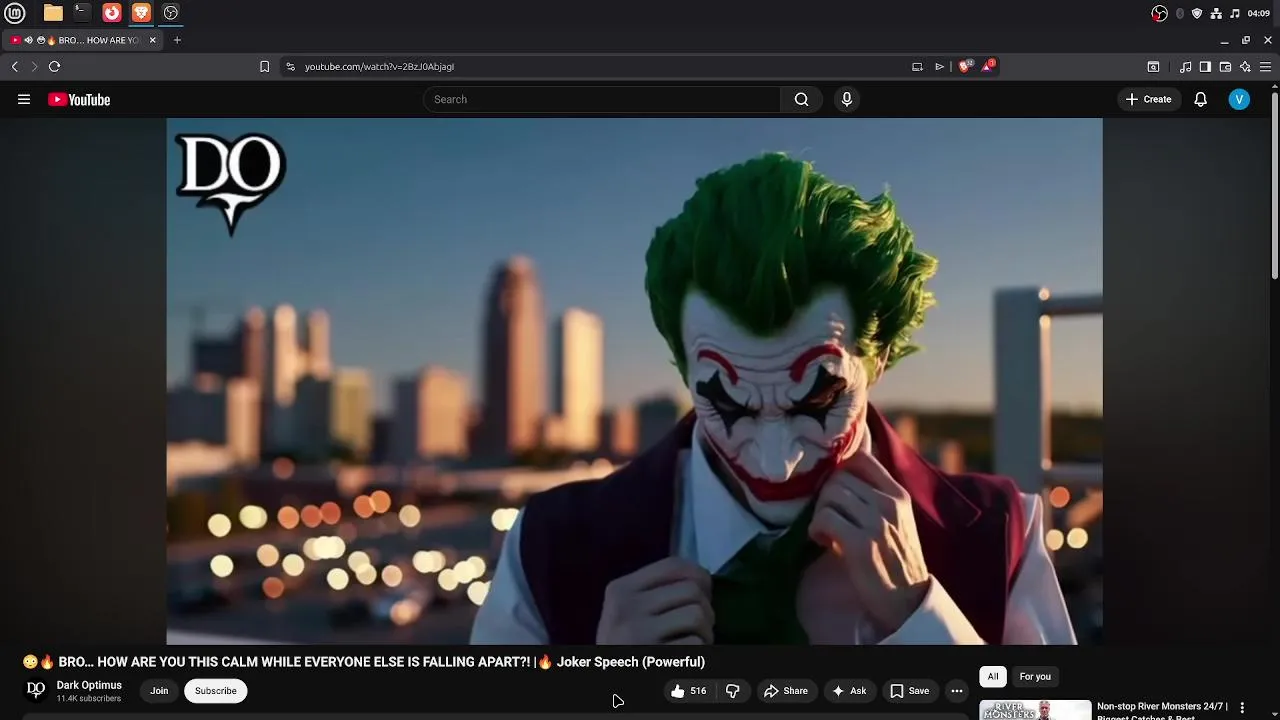
Task: Share the video
Action: click(x=786, y=691)
